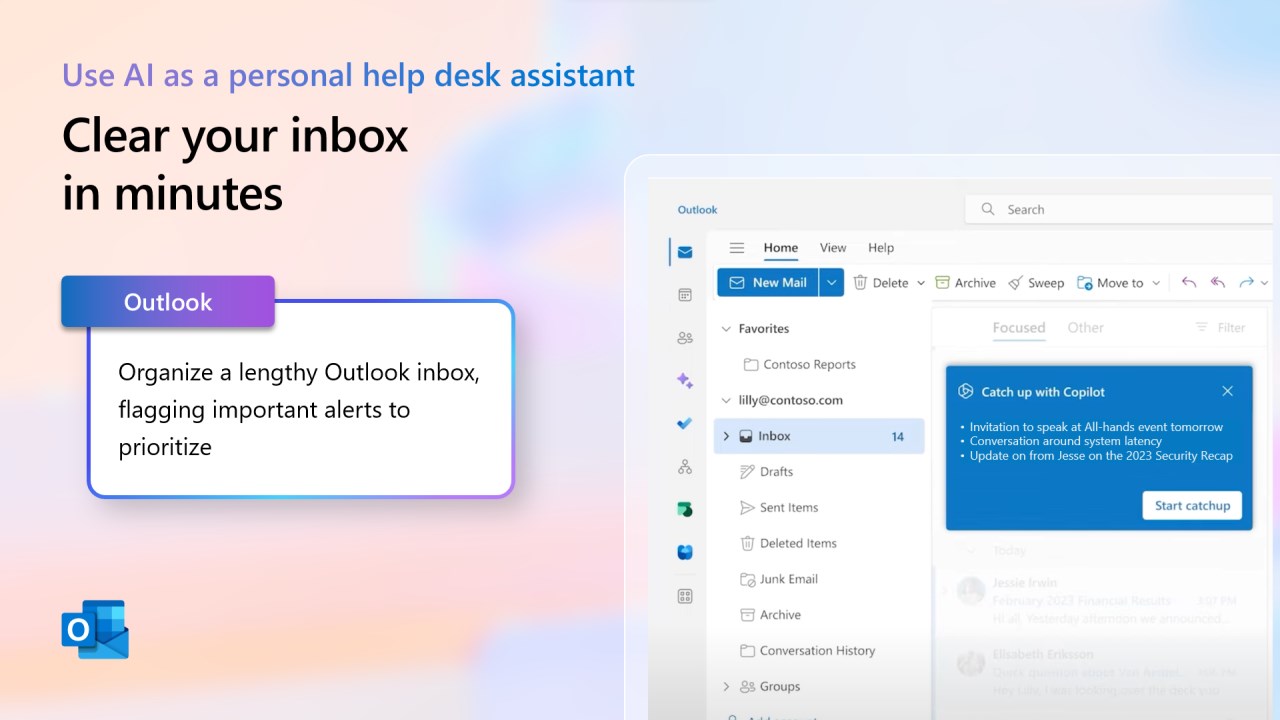Toggle the hamburger navigation pane icon
Viewport: 1280px width, 720px height.
(x=737, y=248)
